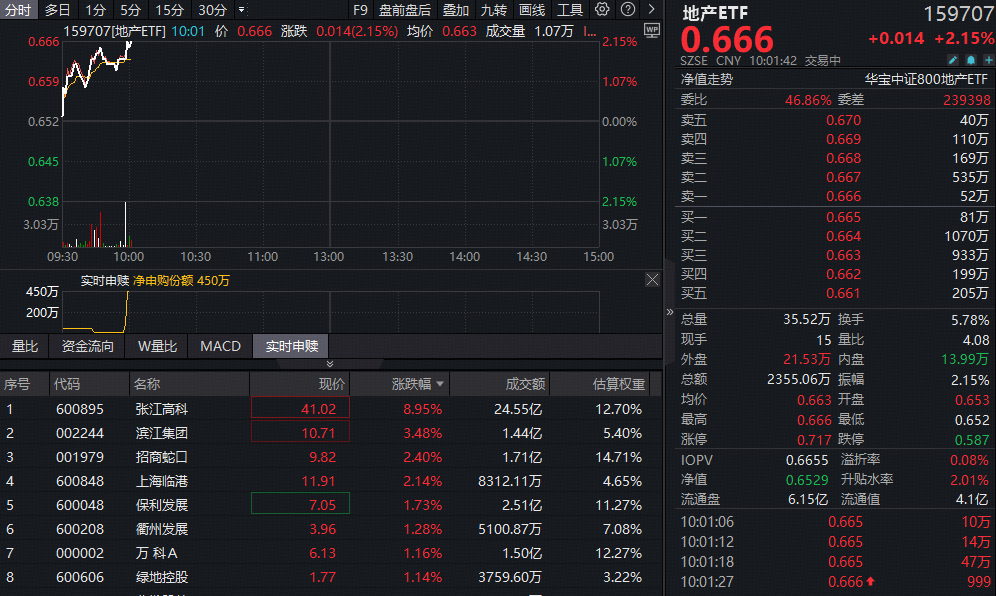The height and width of the screenshot is (596, 996).
Task: Set a price alert via the bell icon
Action: [970, 60]
